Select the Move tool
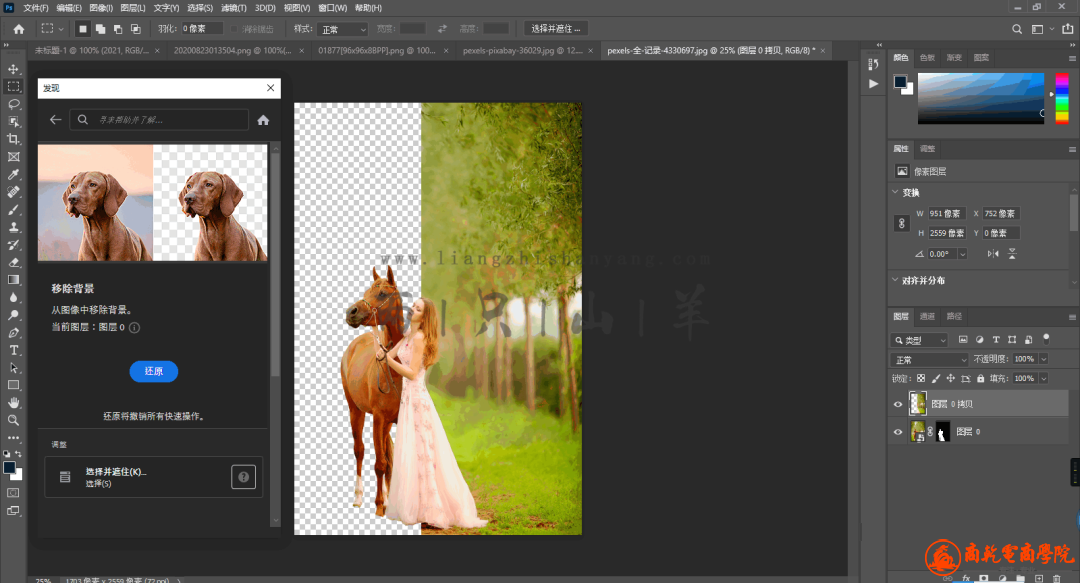This screenshot has height=583, width=1080. (x=14, y=69)
